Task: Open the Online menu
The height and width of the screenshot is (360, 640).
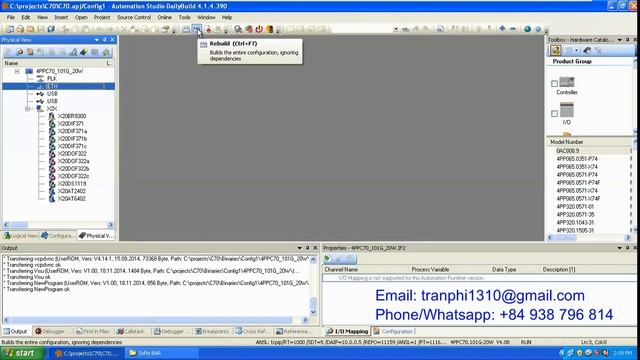Action: (x=164, y=18)
